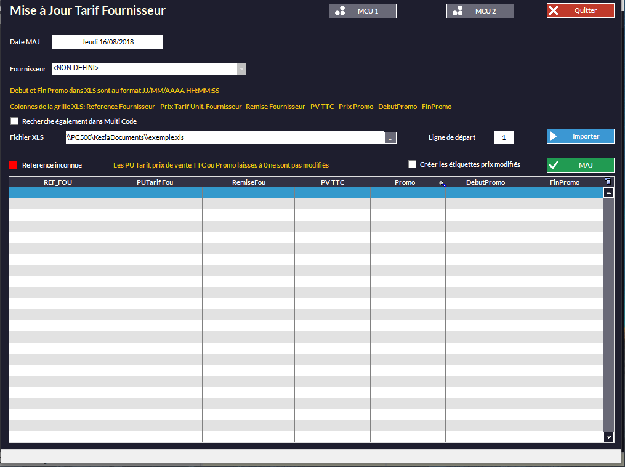Viewport: 625px width, 467px height.
Task: Click the PV TTC column header
Action: (x=332, y=182)
